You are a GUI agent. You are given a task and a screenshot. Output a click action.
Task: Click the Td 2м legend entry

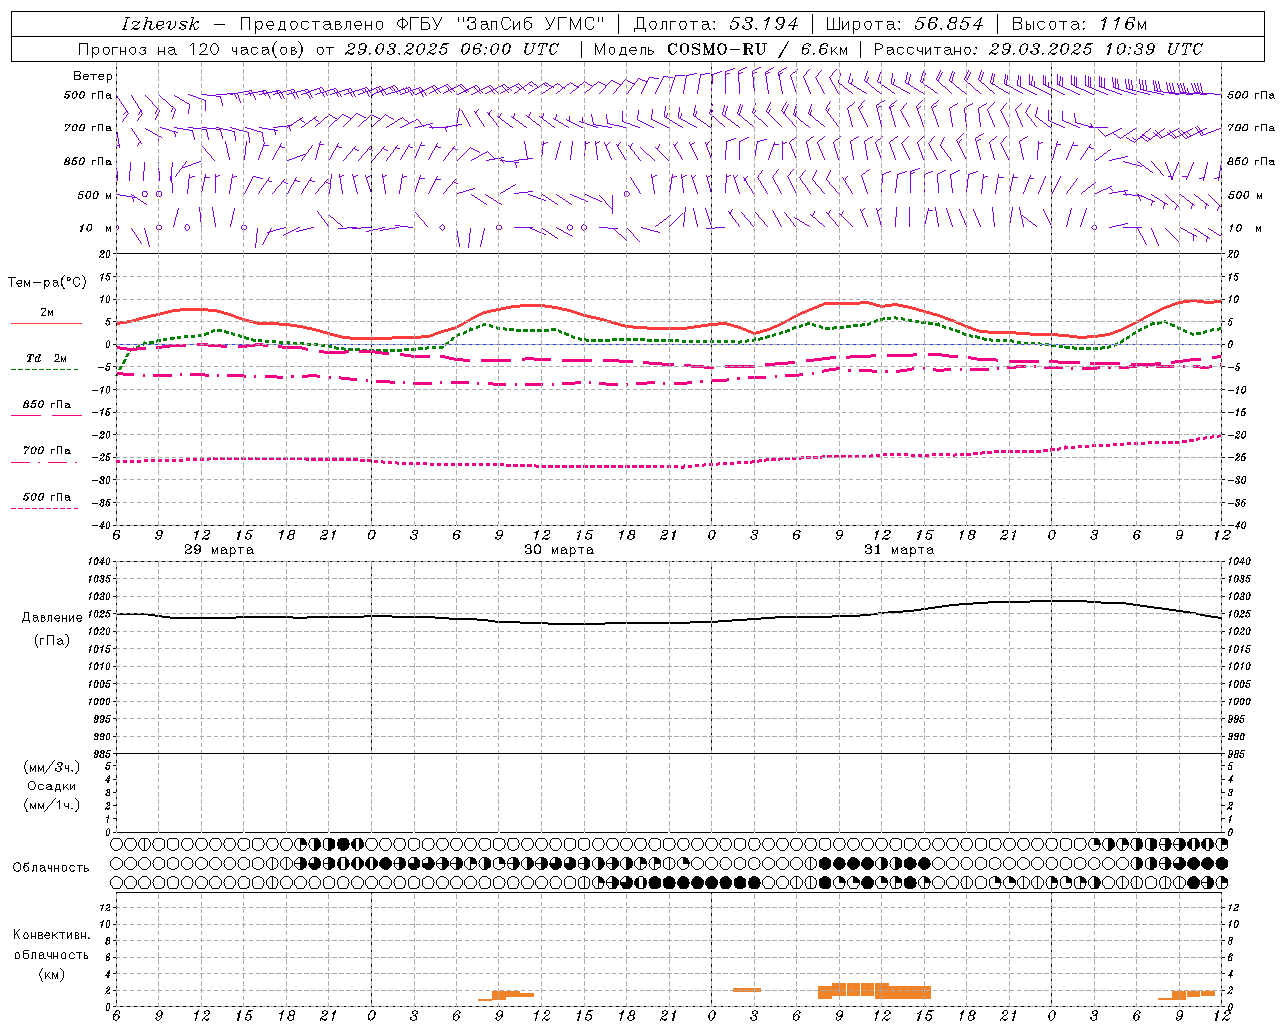(x=46, y=358)
